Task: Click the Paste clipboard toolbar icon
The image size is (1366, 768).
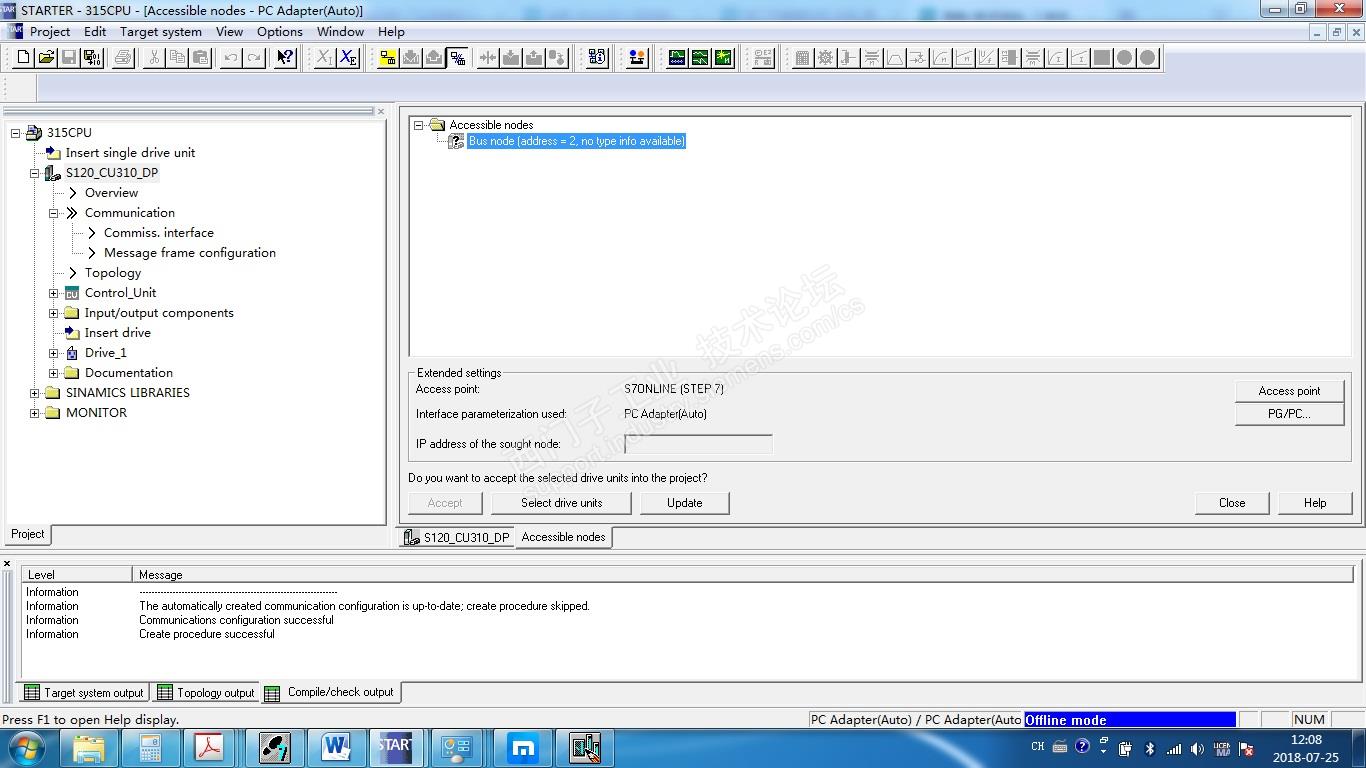Action: [200, 58]
